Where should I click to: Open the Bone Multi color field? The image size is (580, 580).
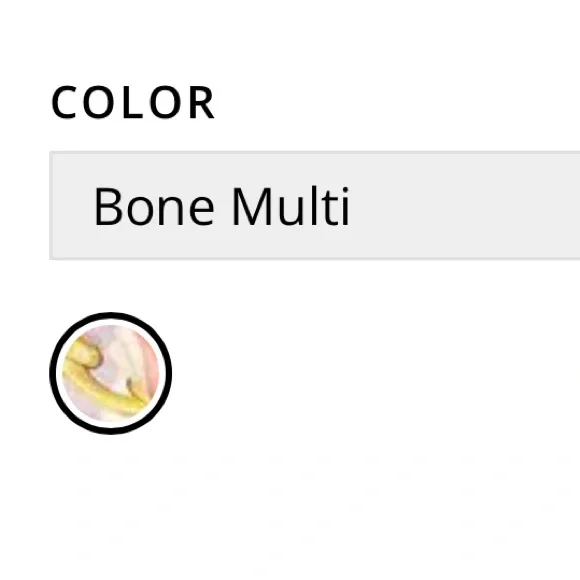pyautogui.click(x=314, y=206)
